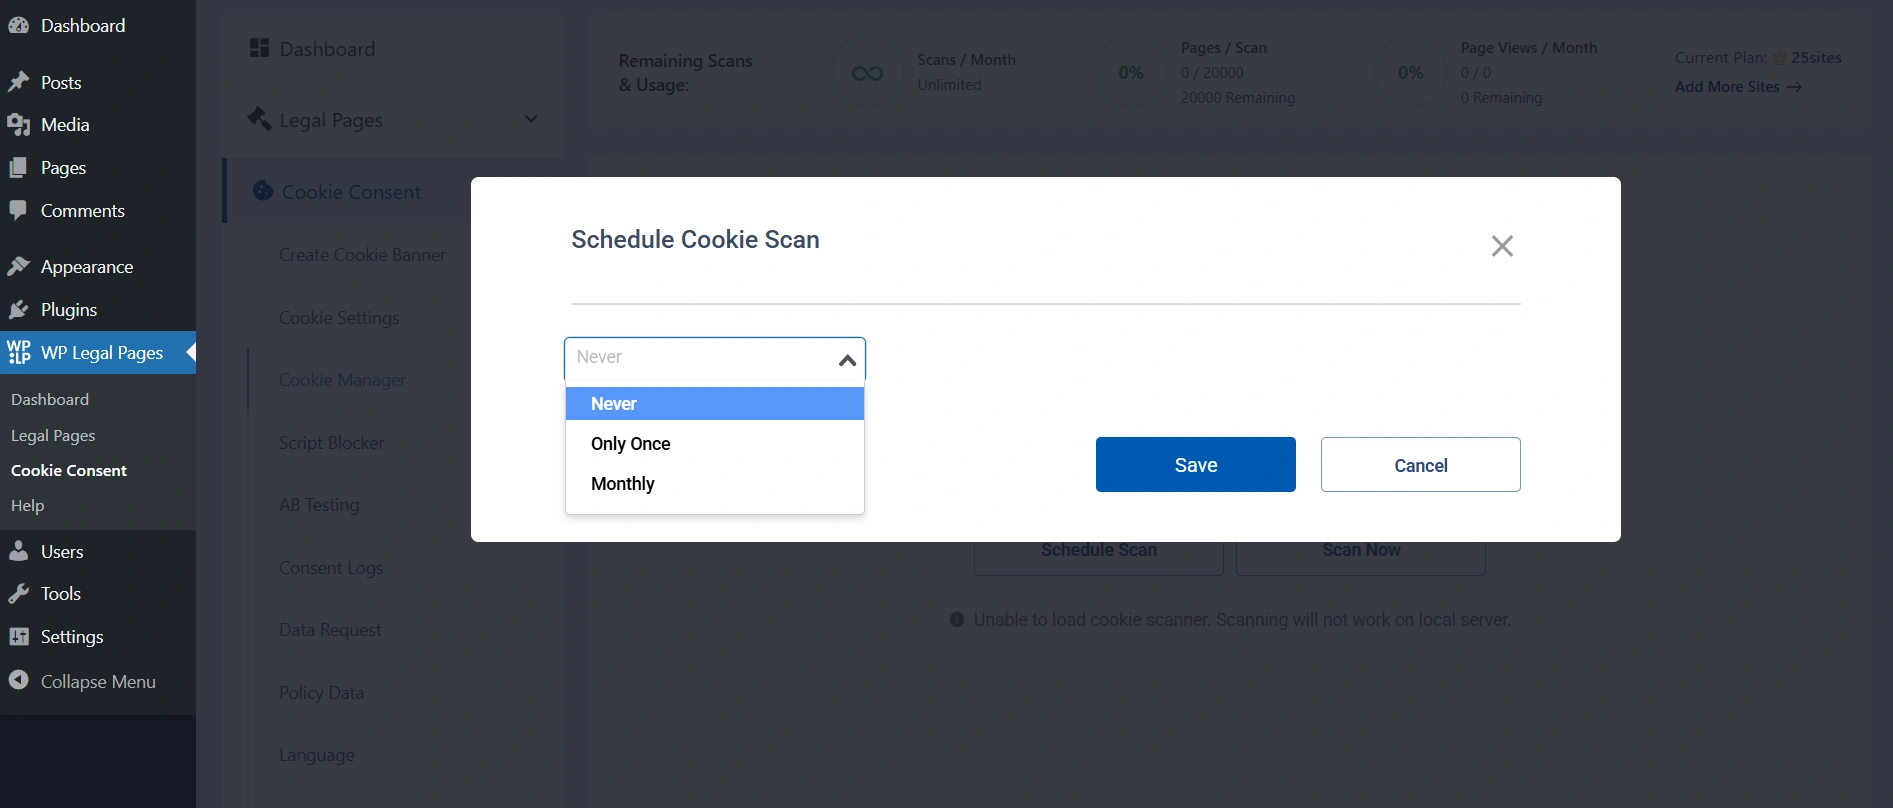Open the Comments speech bubble icon
The height and width of the screenshot is (808, 1893).
click(20, 210)
